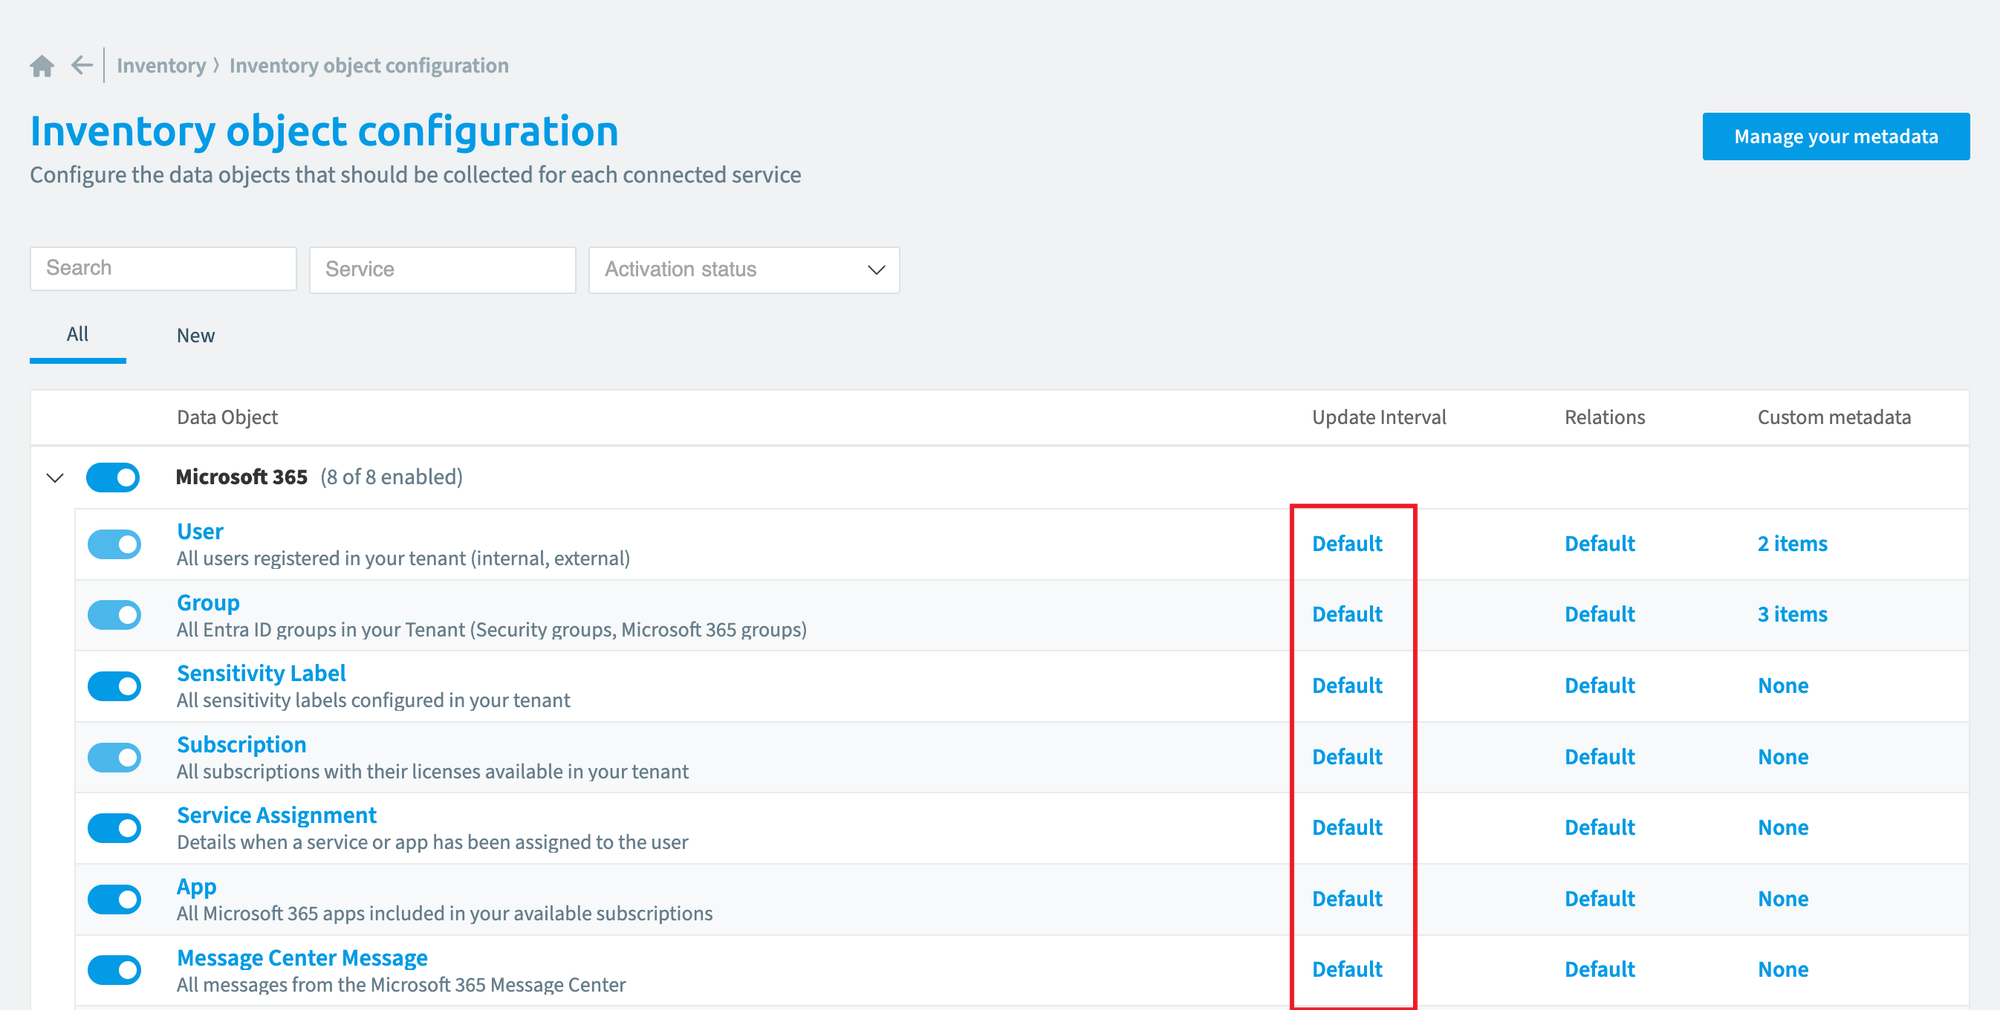Open the Sensitivity Label link

[x=261, y=674]
